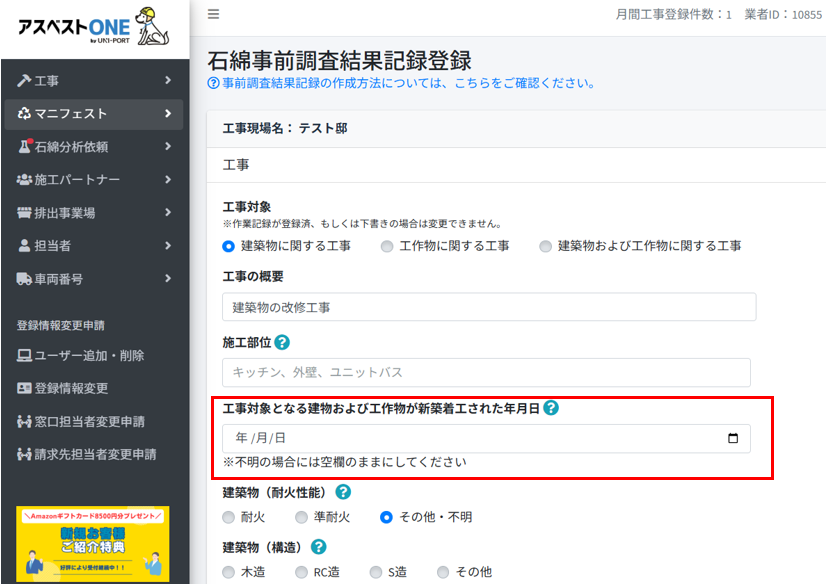Click help icon beside 新築着工された年月日 label
The width and height of the screenshot is (831, 585).
(551, 408)
